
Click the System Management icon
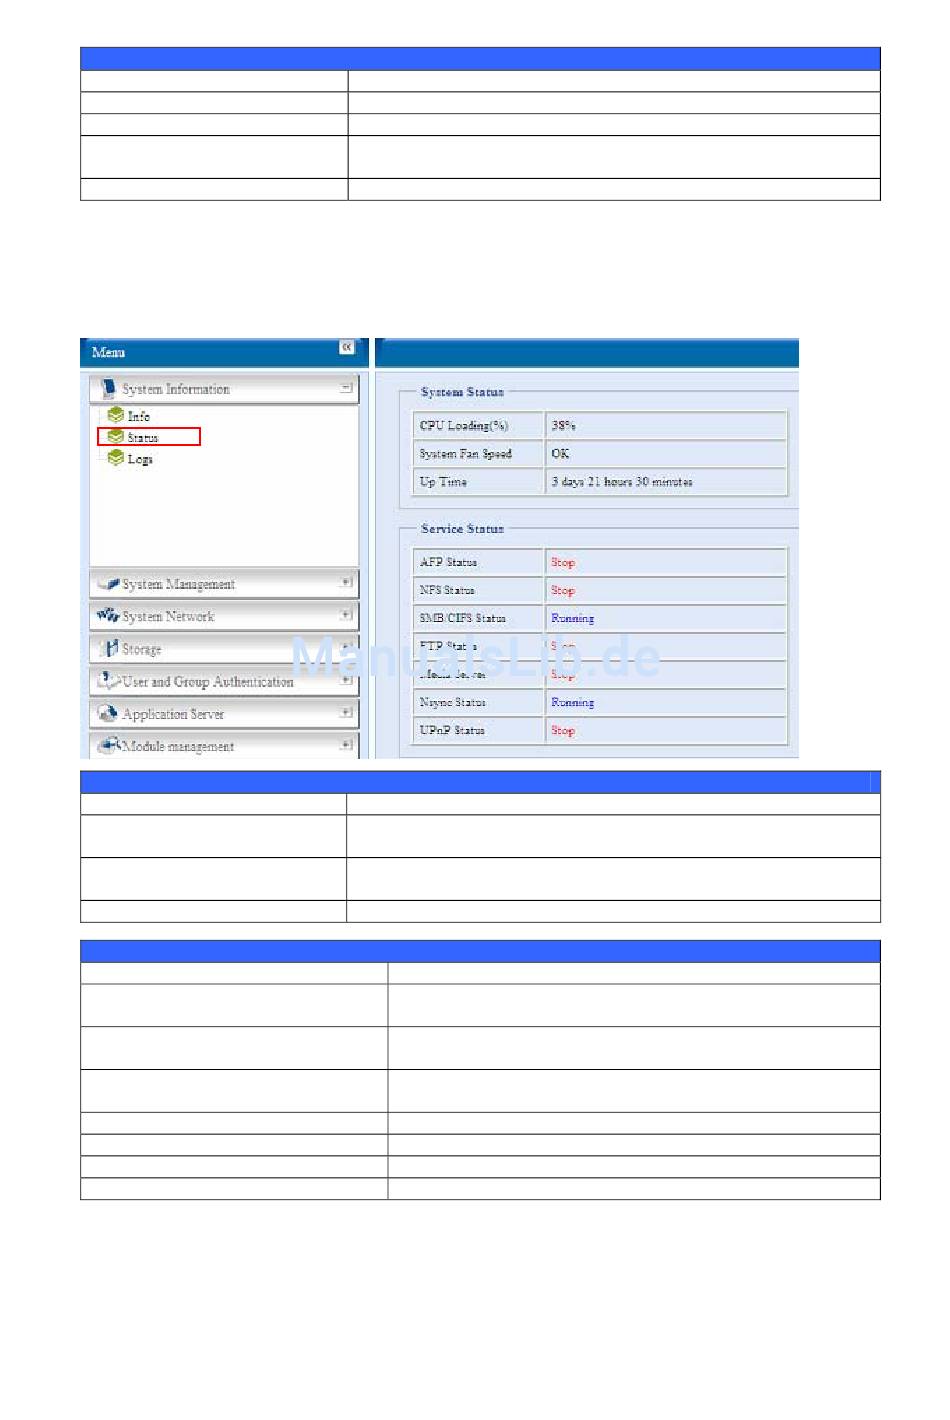tap(108, 583)
